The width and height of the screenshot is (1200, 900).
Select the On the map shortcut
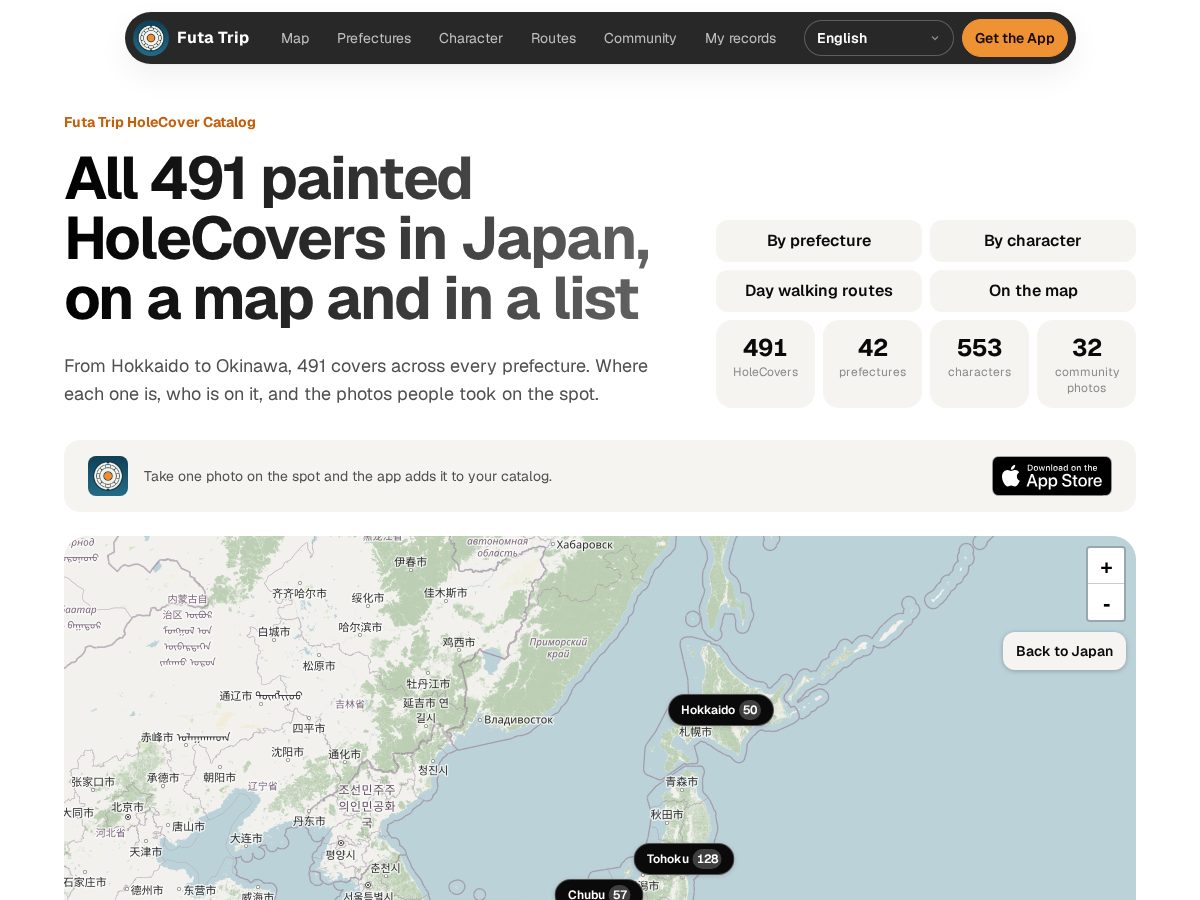(x=1033, y=291)
